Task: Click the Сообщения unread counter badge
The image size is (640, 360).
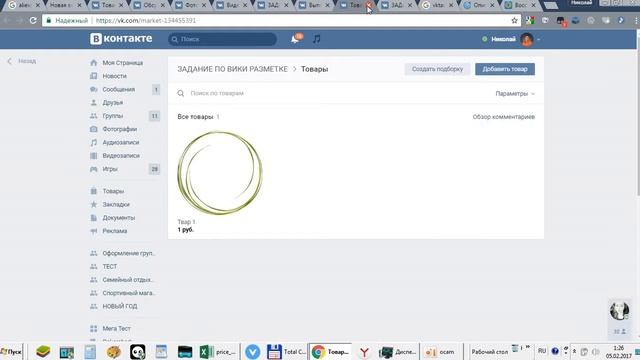Action: (156, 89)
